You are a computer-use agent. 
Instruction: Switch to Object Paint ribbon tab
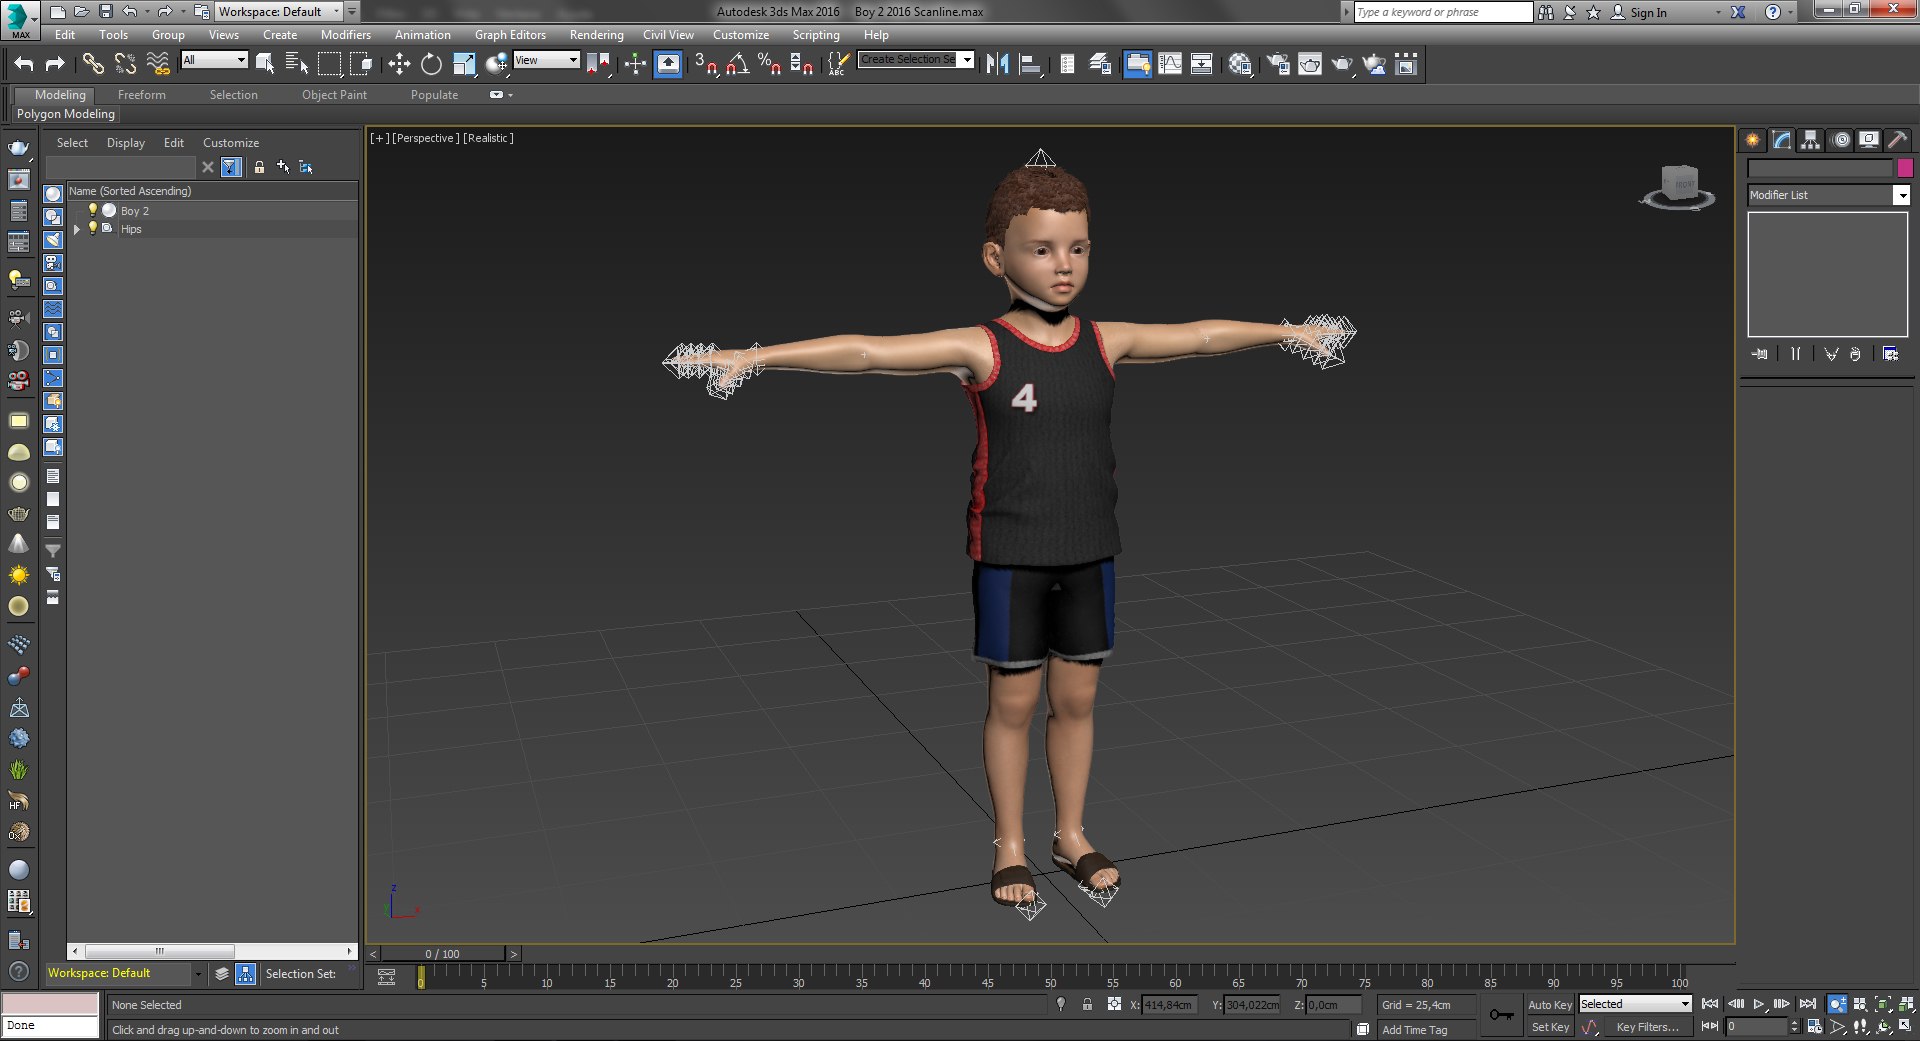point(334,95)
